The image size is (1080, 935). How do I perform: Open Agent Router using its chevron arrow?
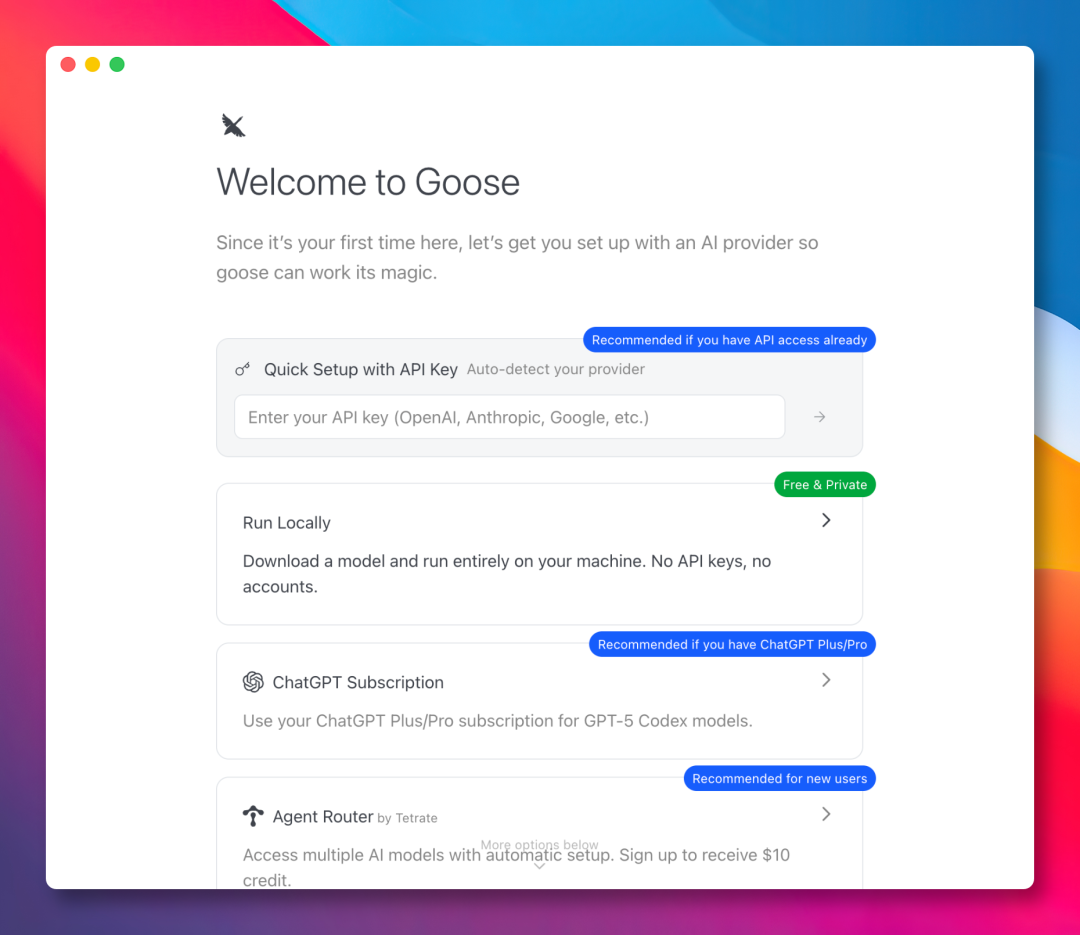[x=826, y=814]
